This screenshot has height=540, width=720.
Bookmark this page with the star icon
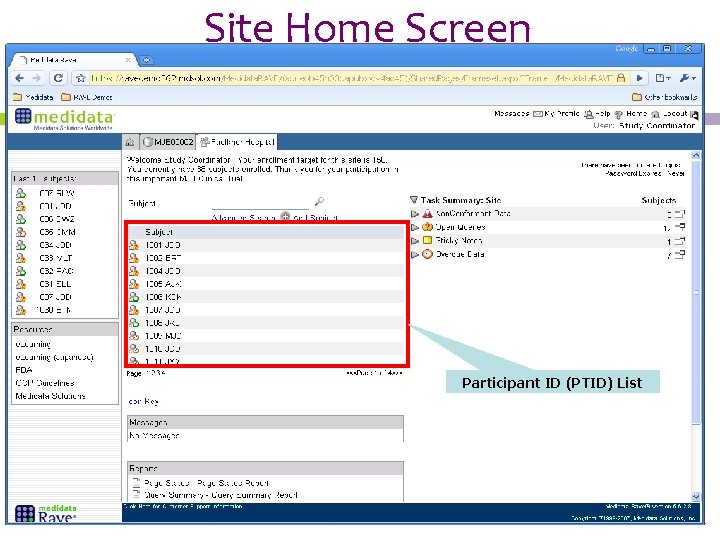coord(81,78)
